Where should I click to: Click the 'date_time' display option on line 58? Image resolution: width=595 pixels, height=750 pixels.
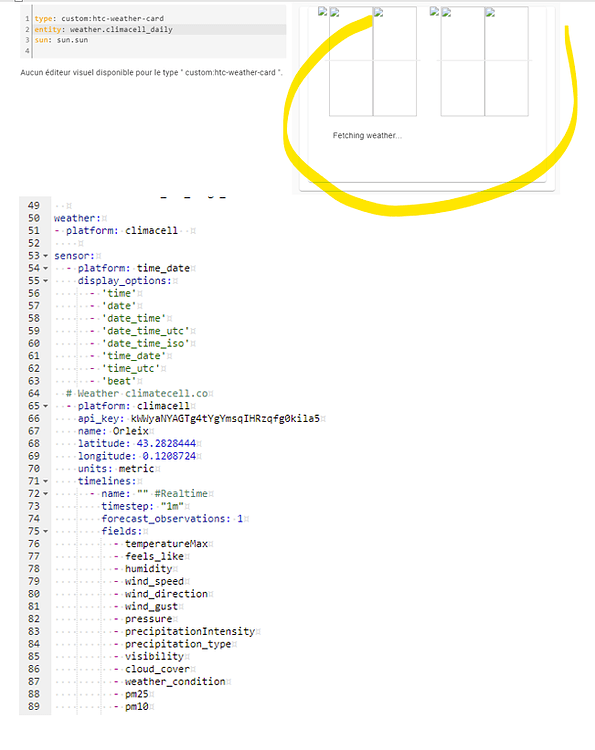tap(134, 318)
